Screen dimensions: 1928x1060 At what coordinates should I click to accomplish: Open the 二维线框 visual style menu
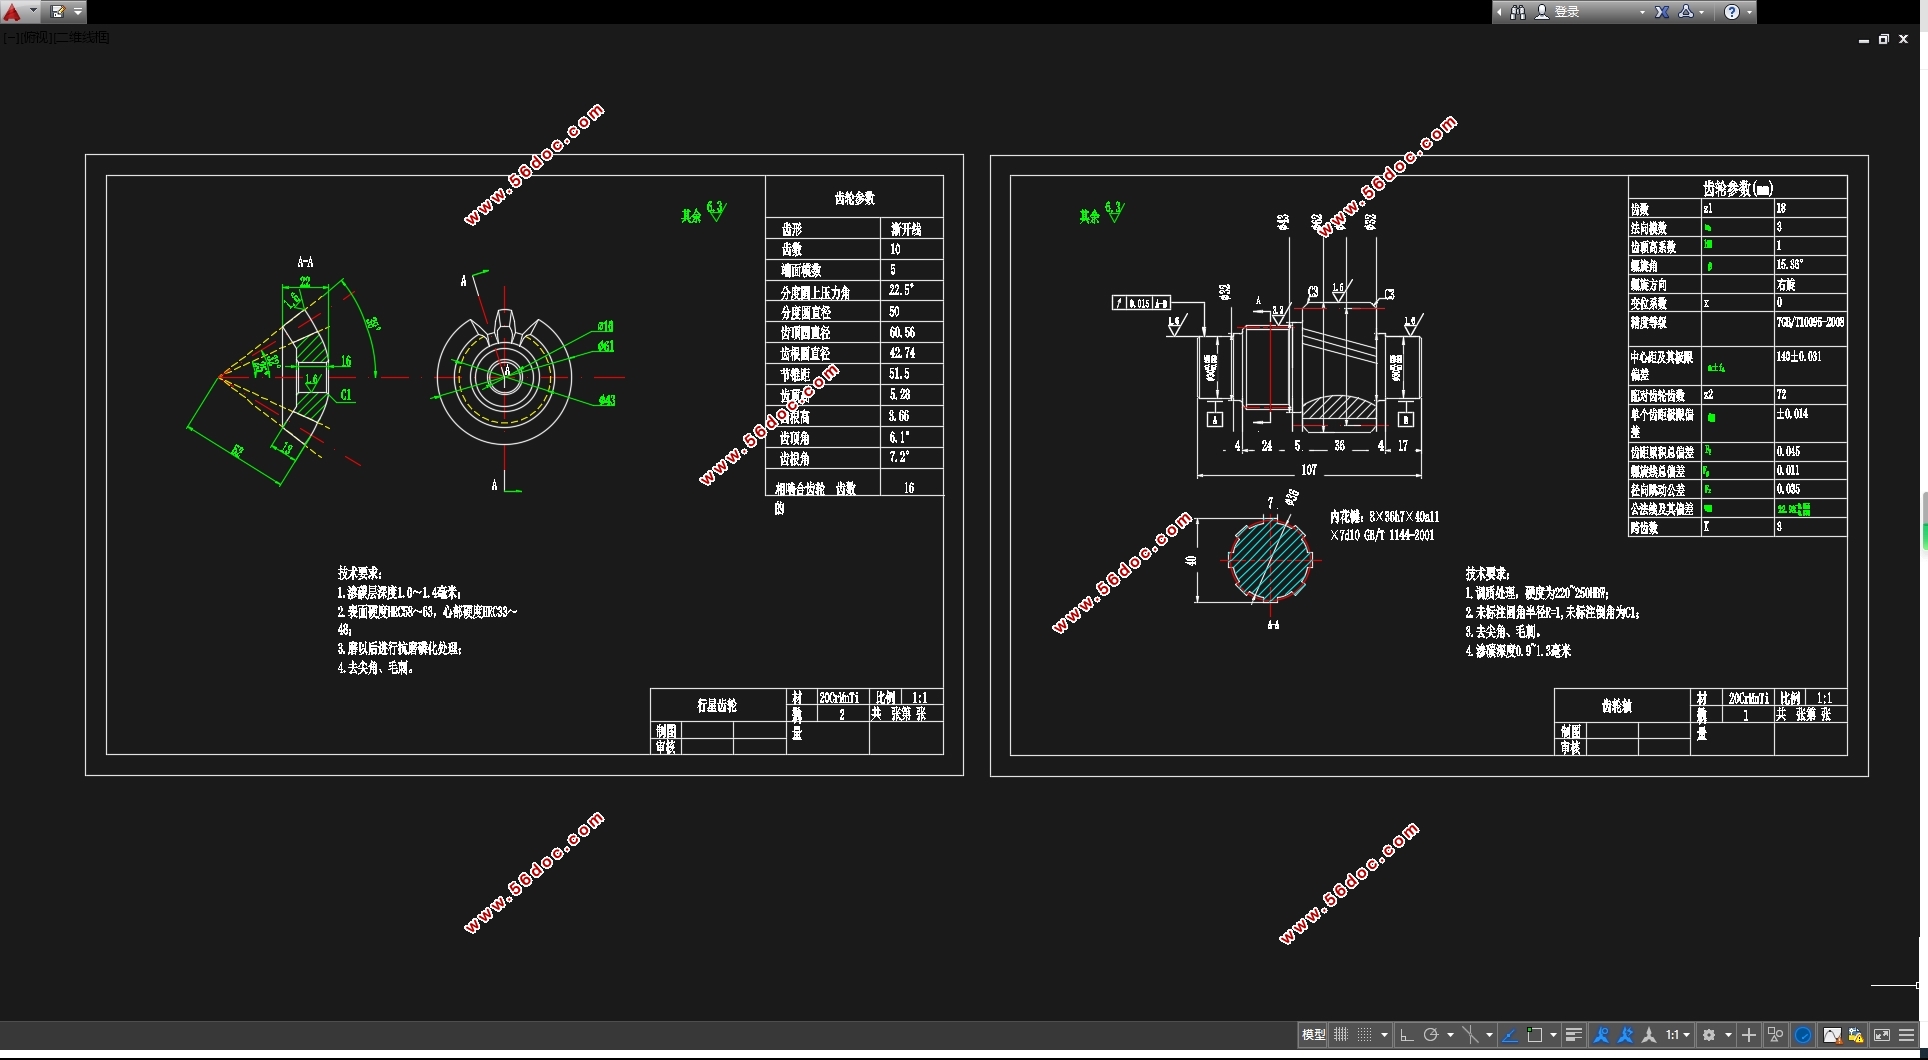[81, 37]
